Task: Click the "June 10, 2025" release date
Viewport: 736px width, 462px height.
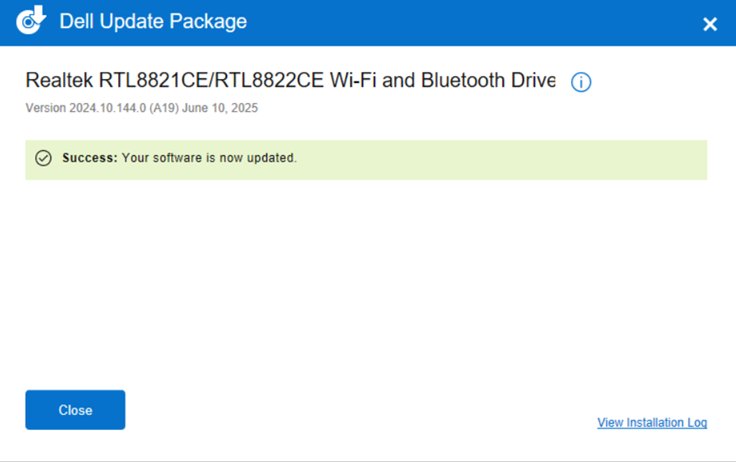Action: click(x=226, y=108)
